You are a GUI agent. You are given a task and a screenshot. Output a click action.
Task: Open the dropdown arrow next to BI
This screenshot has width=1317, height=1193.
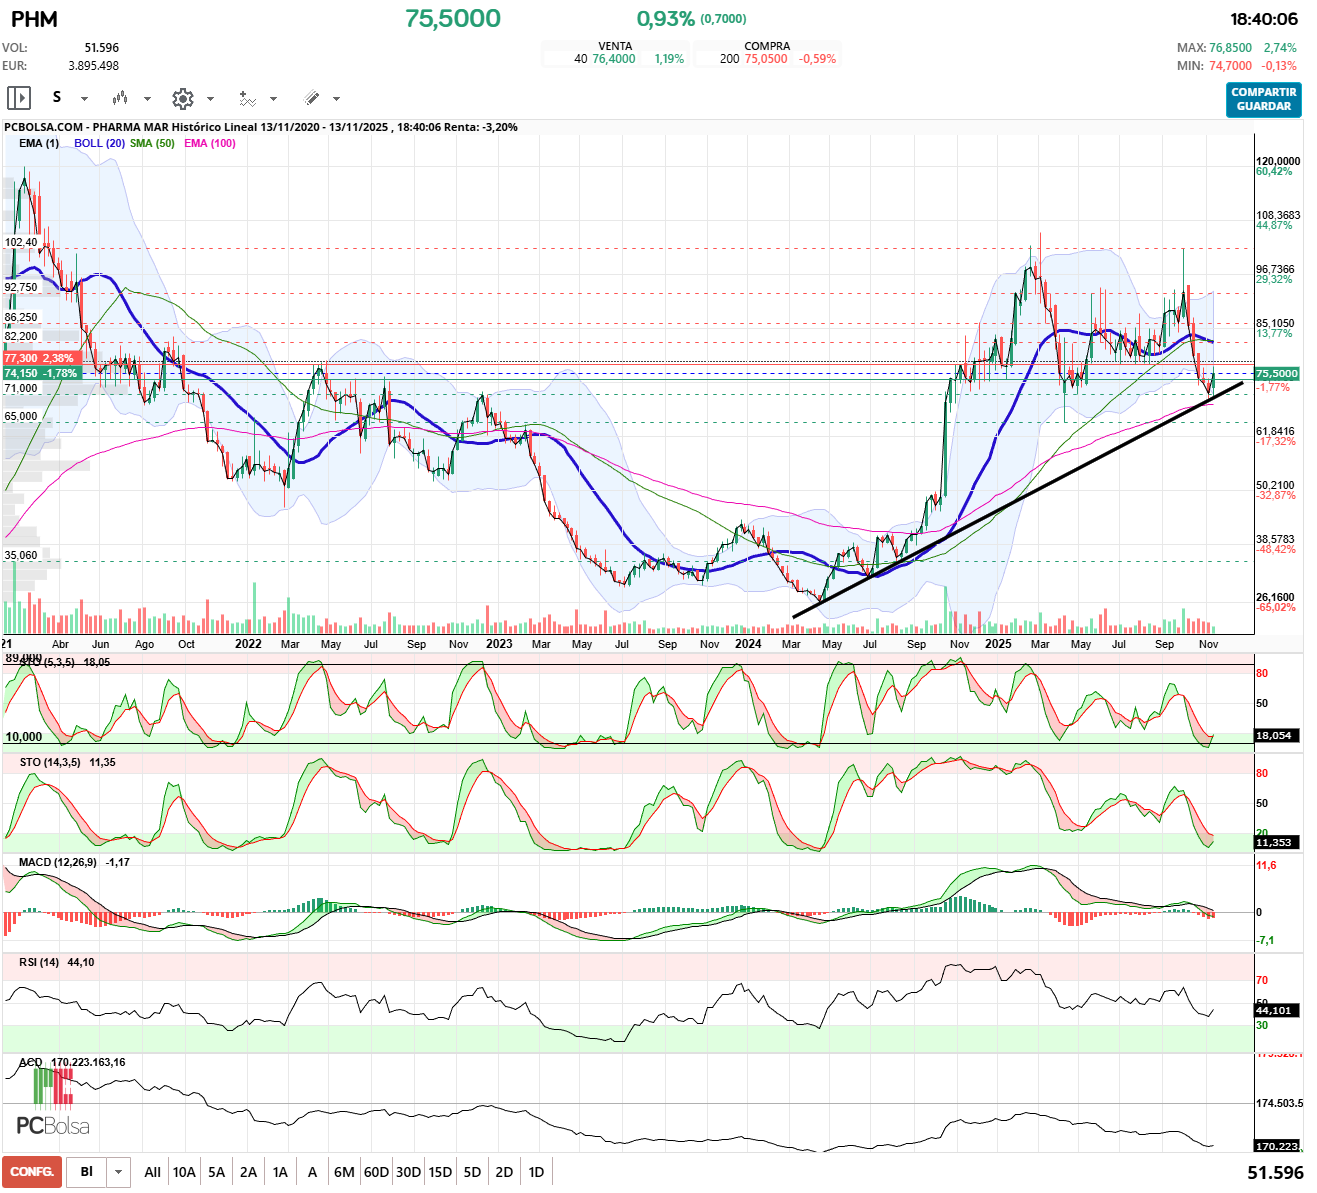pos(119,1172)
